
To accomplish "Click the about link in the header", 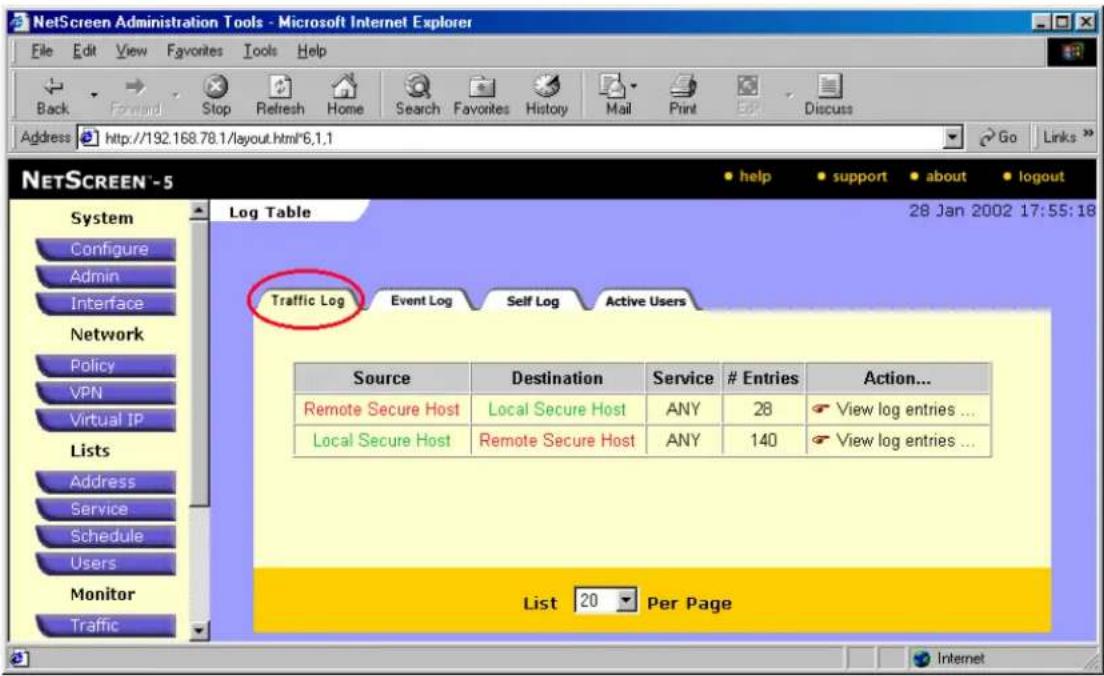I will click(945, 176).
